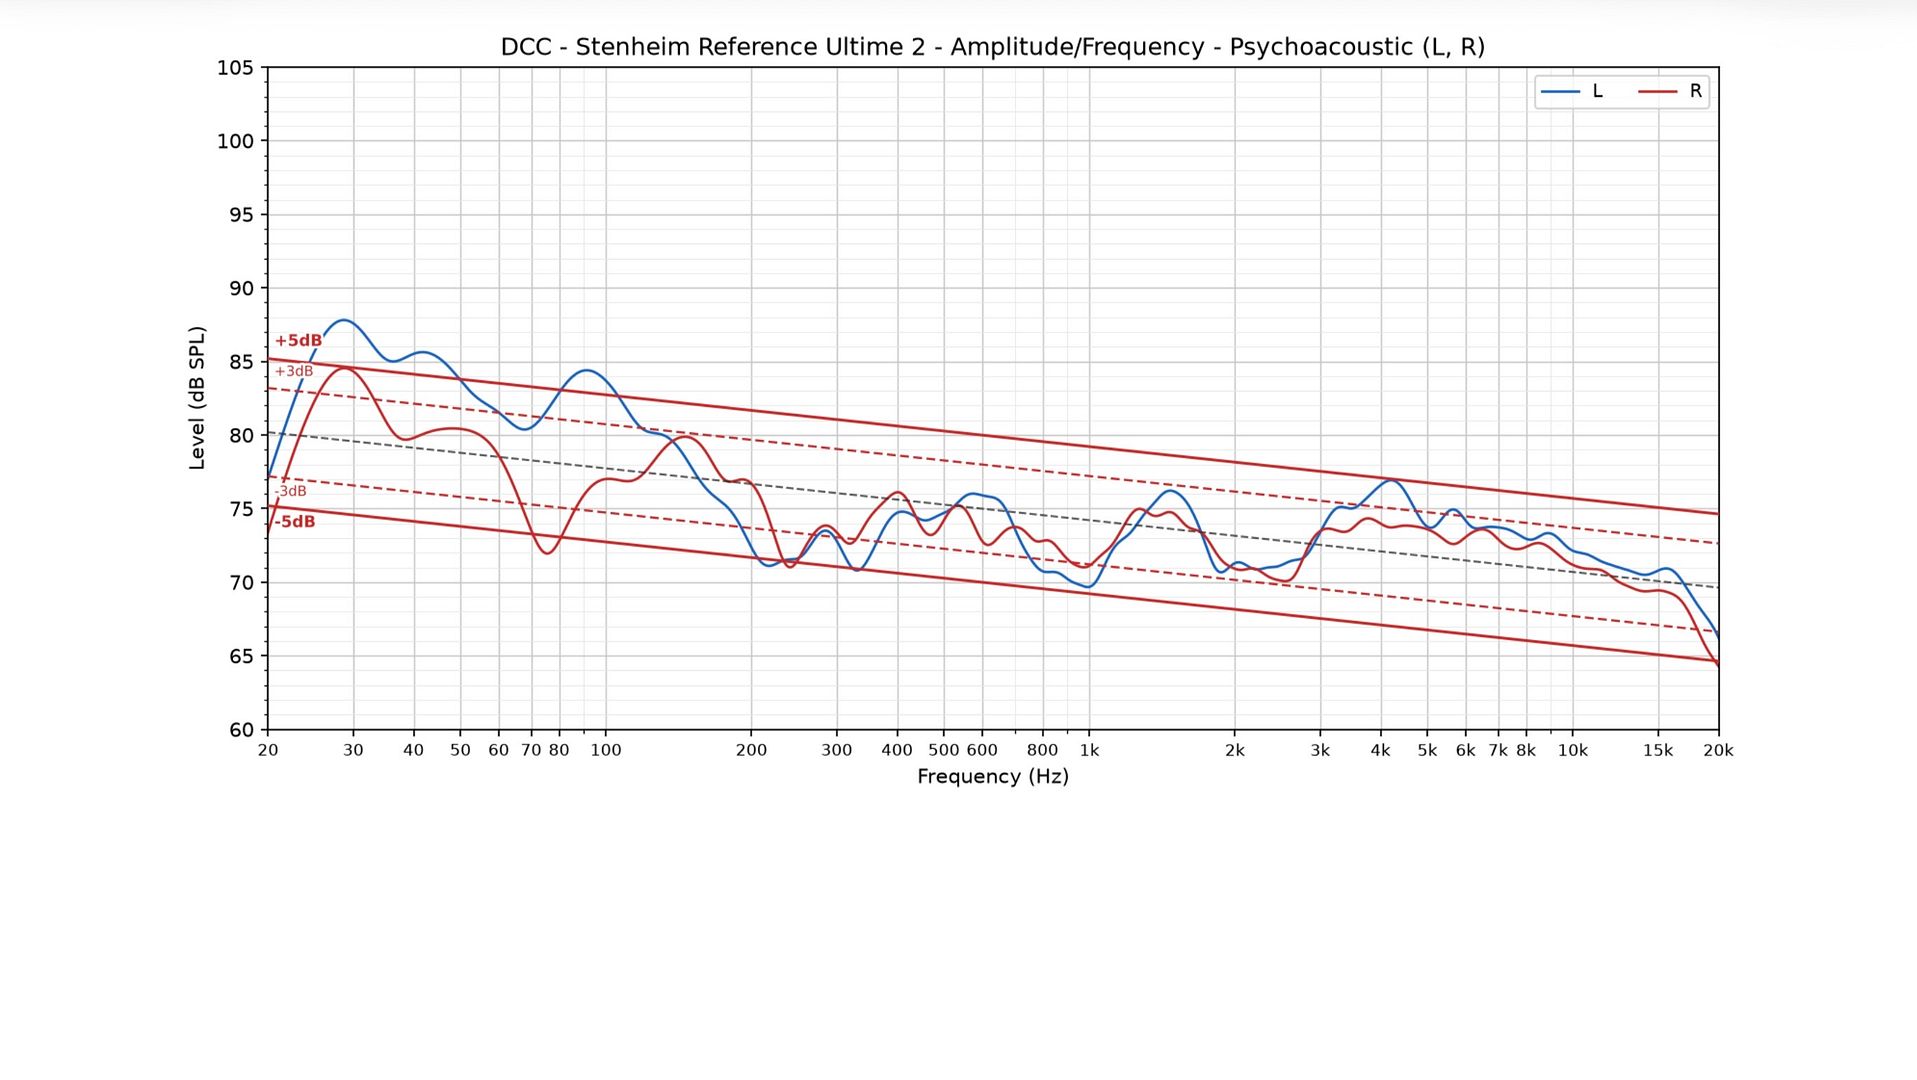Click the "-3dB" tolerance annotation

click(291, 491)
